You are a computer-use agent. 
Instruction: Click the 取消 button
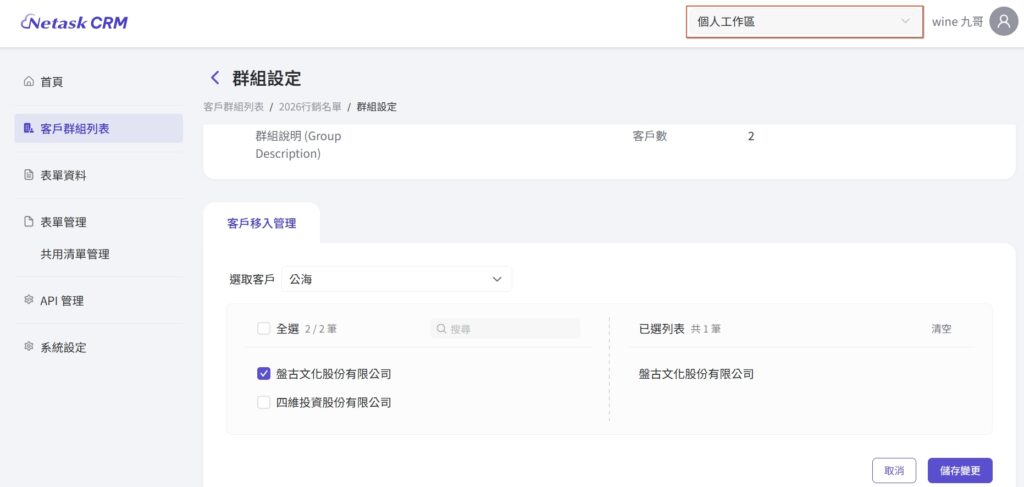click(893, 470)
